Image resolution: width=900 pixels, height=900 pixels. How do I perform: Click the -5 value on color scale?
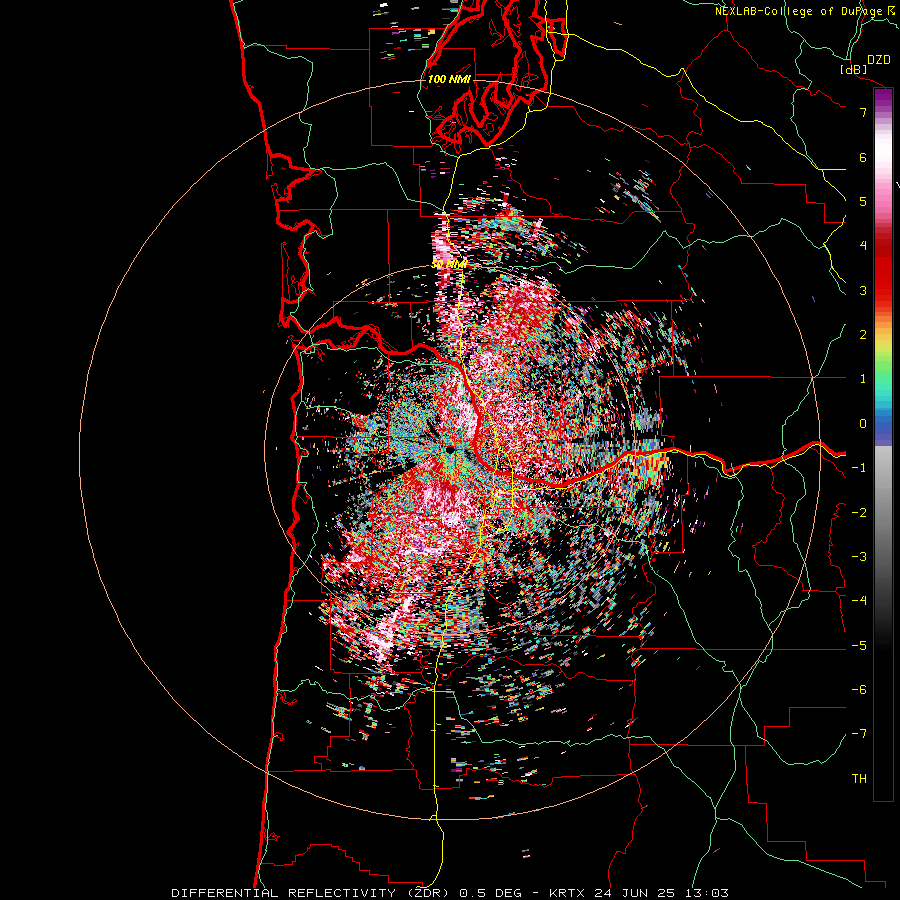click(x=859, y=646)
